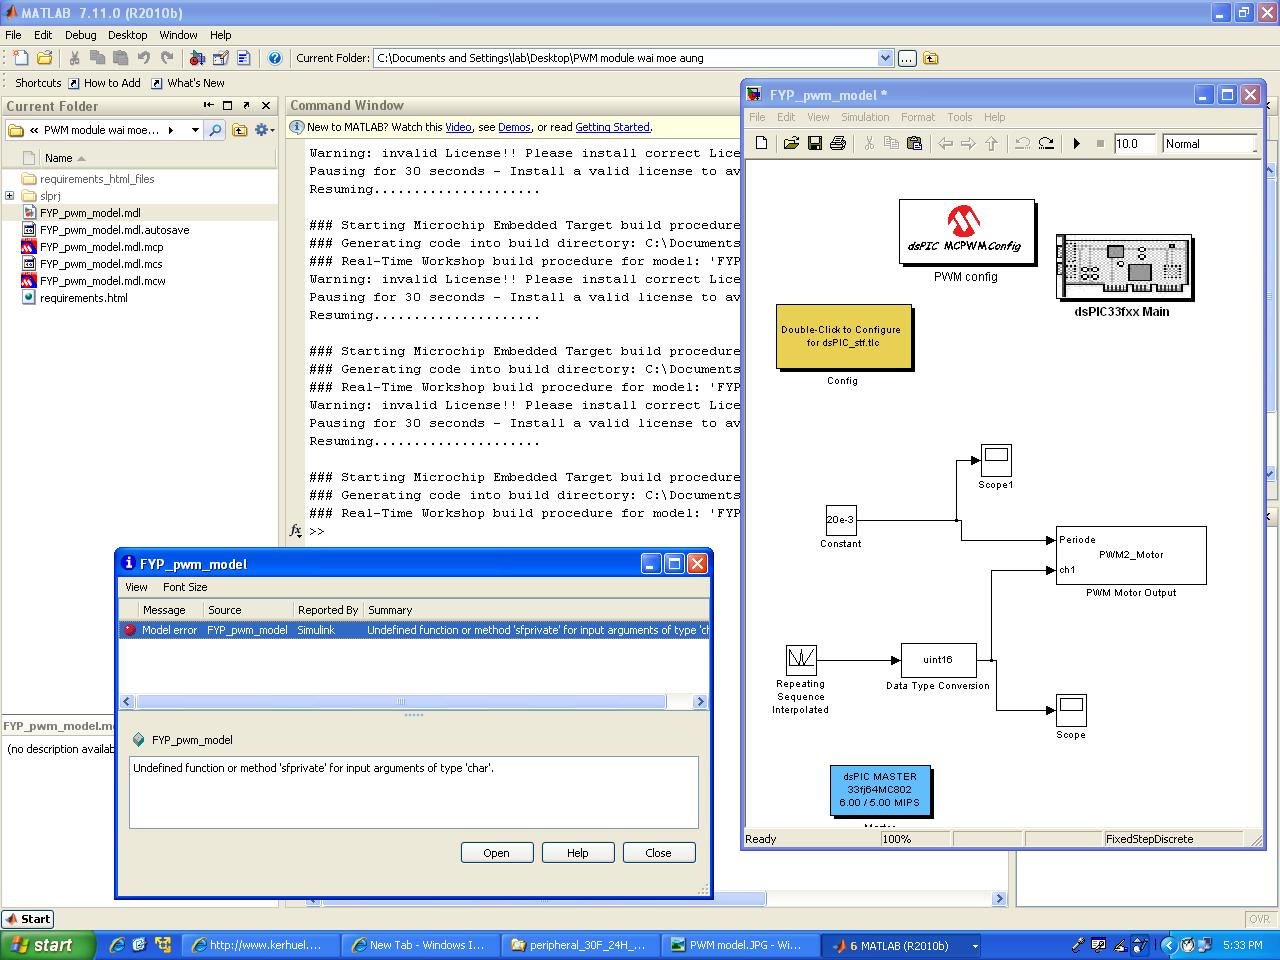Click Paste icon in Simulink toolbar

(914, 144)
